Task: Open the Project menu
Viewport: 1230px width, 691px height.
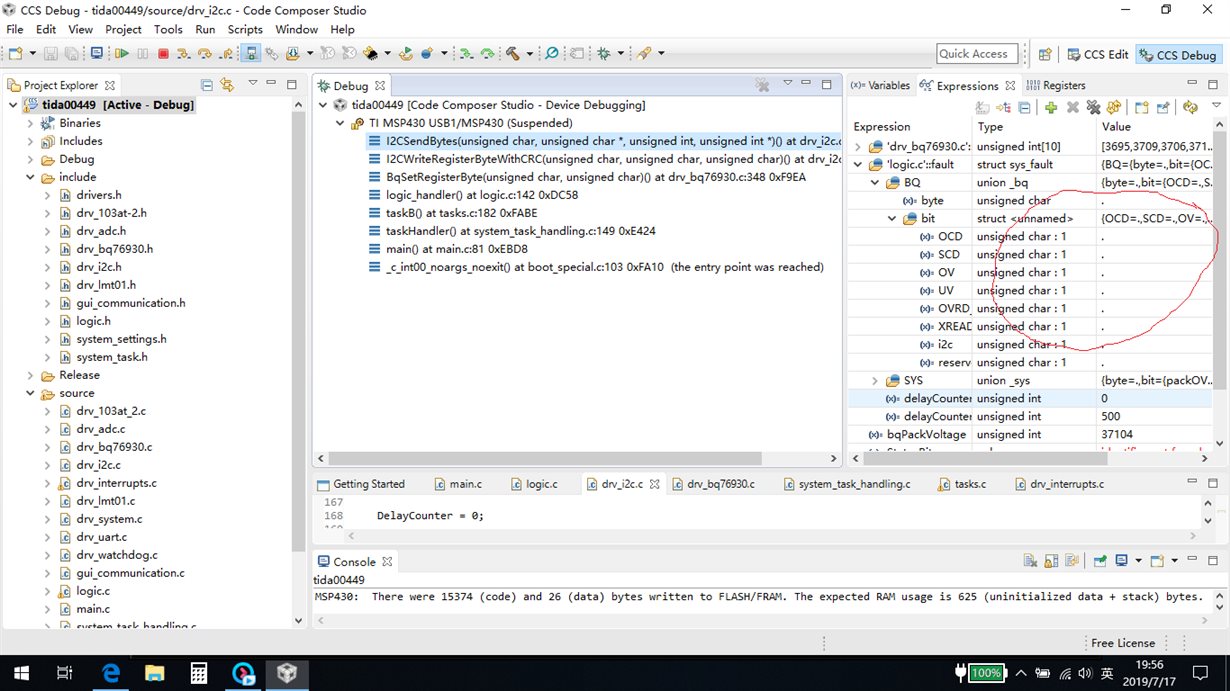Action: [123, 29]
